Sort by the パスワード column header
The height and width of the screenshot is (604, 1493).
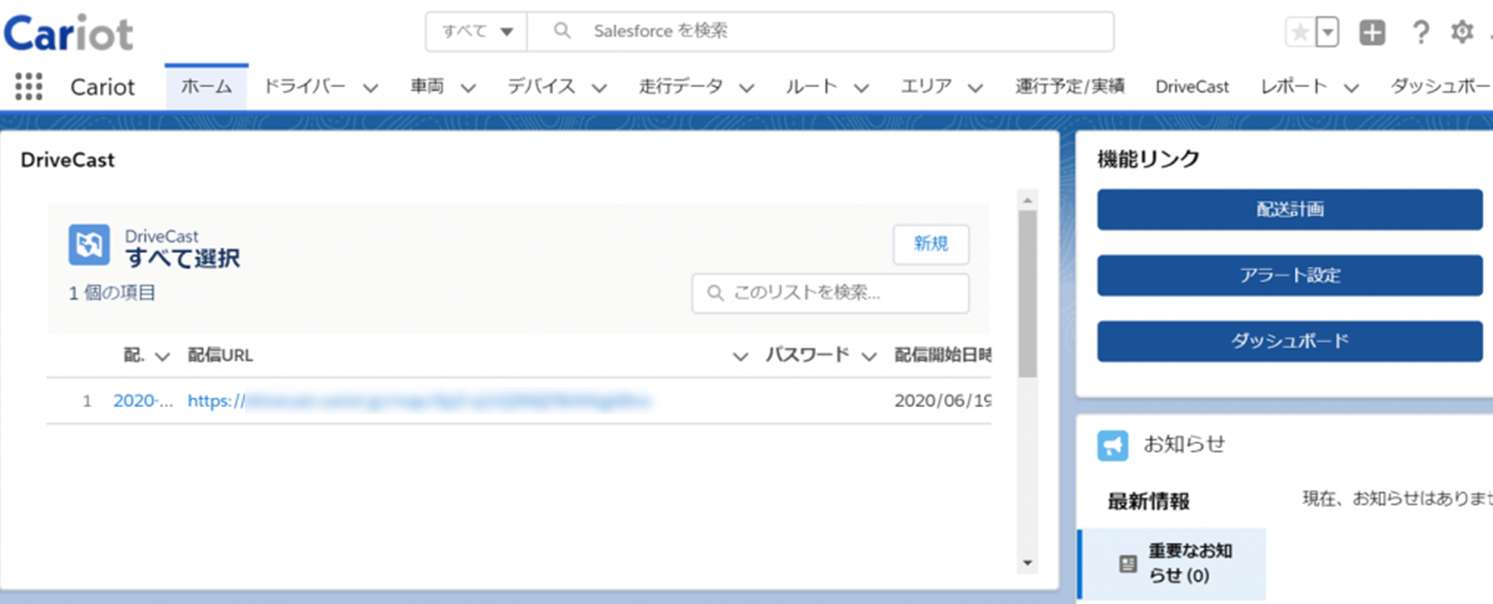pos(807,356)
